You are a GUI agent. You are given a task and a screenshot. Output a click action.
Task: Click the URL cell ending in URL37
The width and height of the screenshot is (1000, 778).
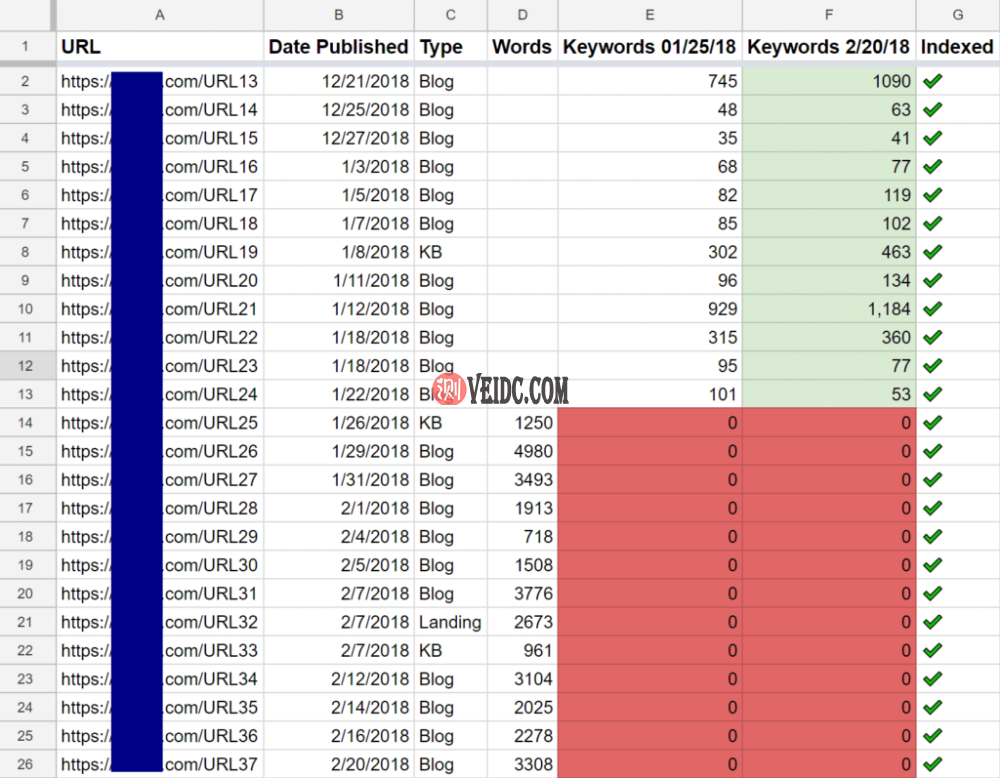[160, 764]
